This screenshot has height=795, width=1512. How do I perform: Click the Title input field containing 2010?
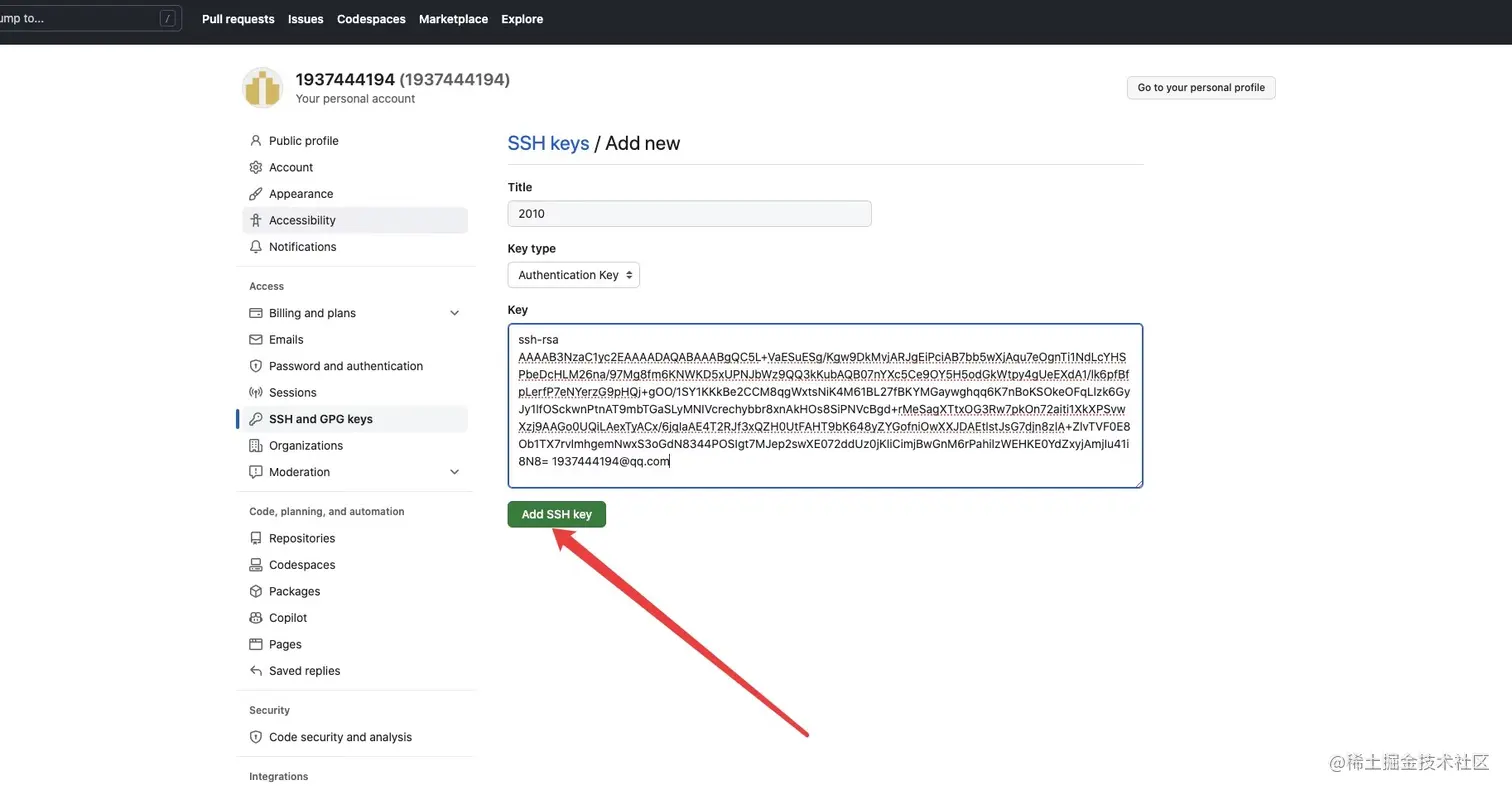click(689, 213)
